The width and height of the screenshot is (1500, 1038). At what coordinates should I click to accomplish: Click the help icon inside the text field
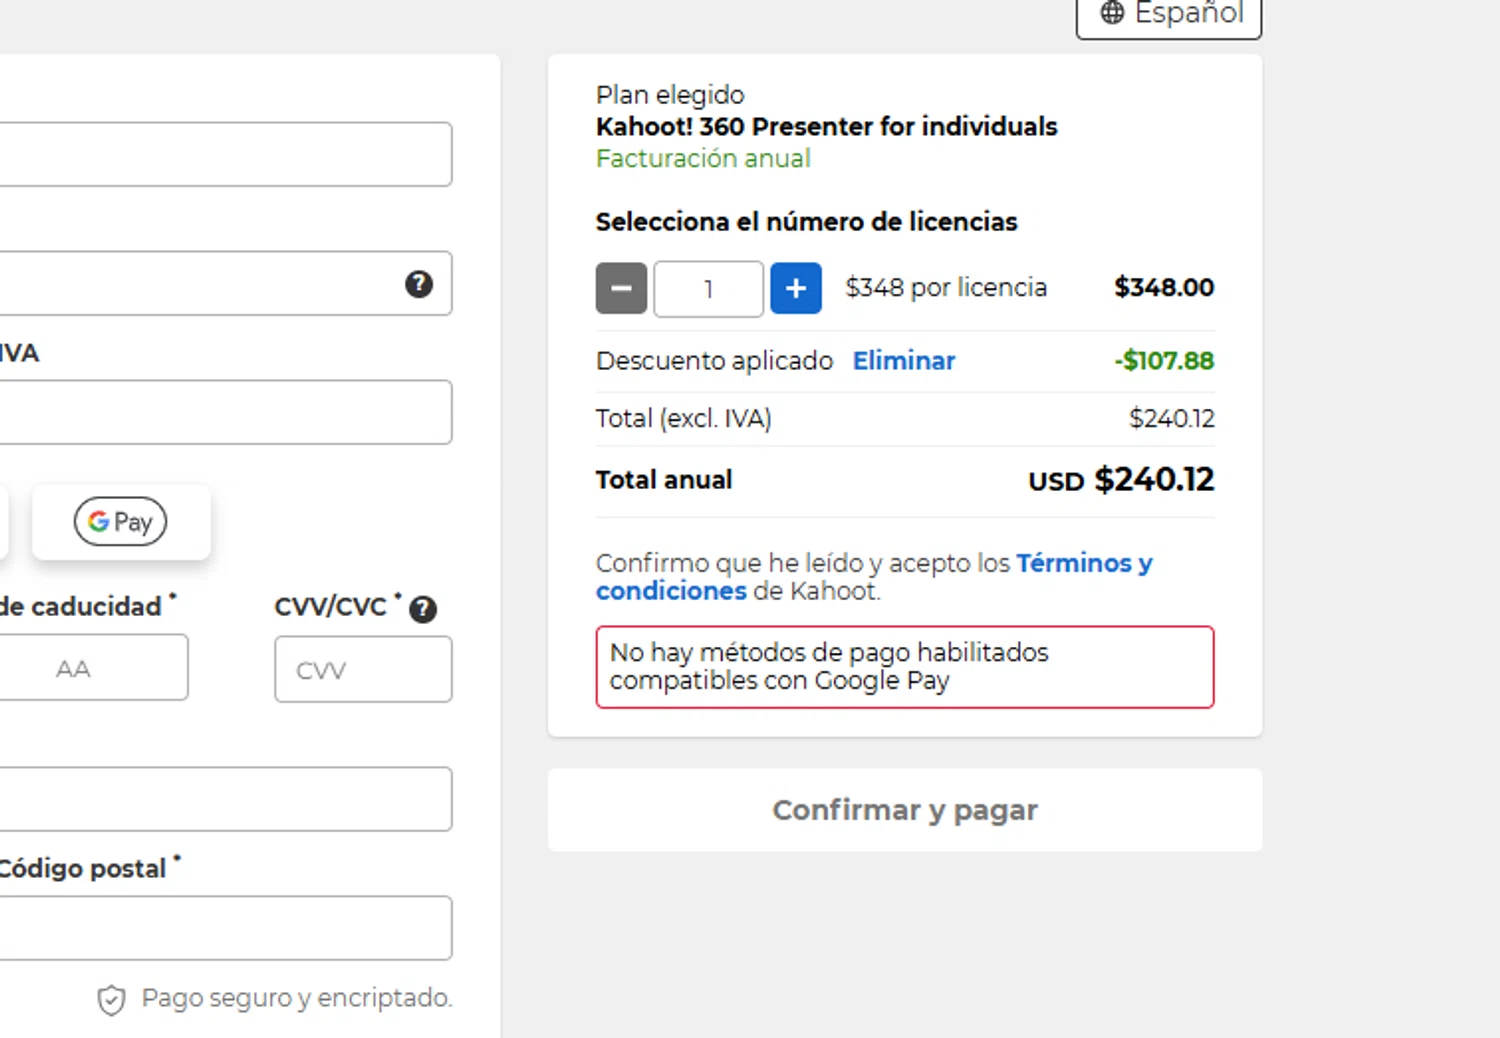tap(419, 284)
